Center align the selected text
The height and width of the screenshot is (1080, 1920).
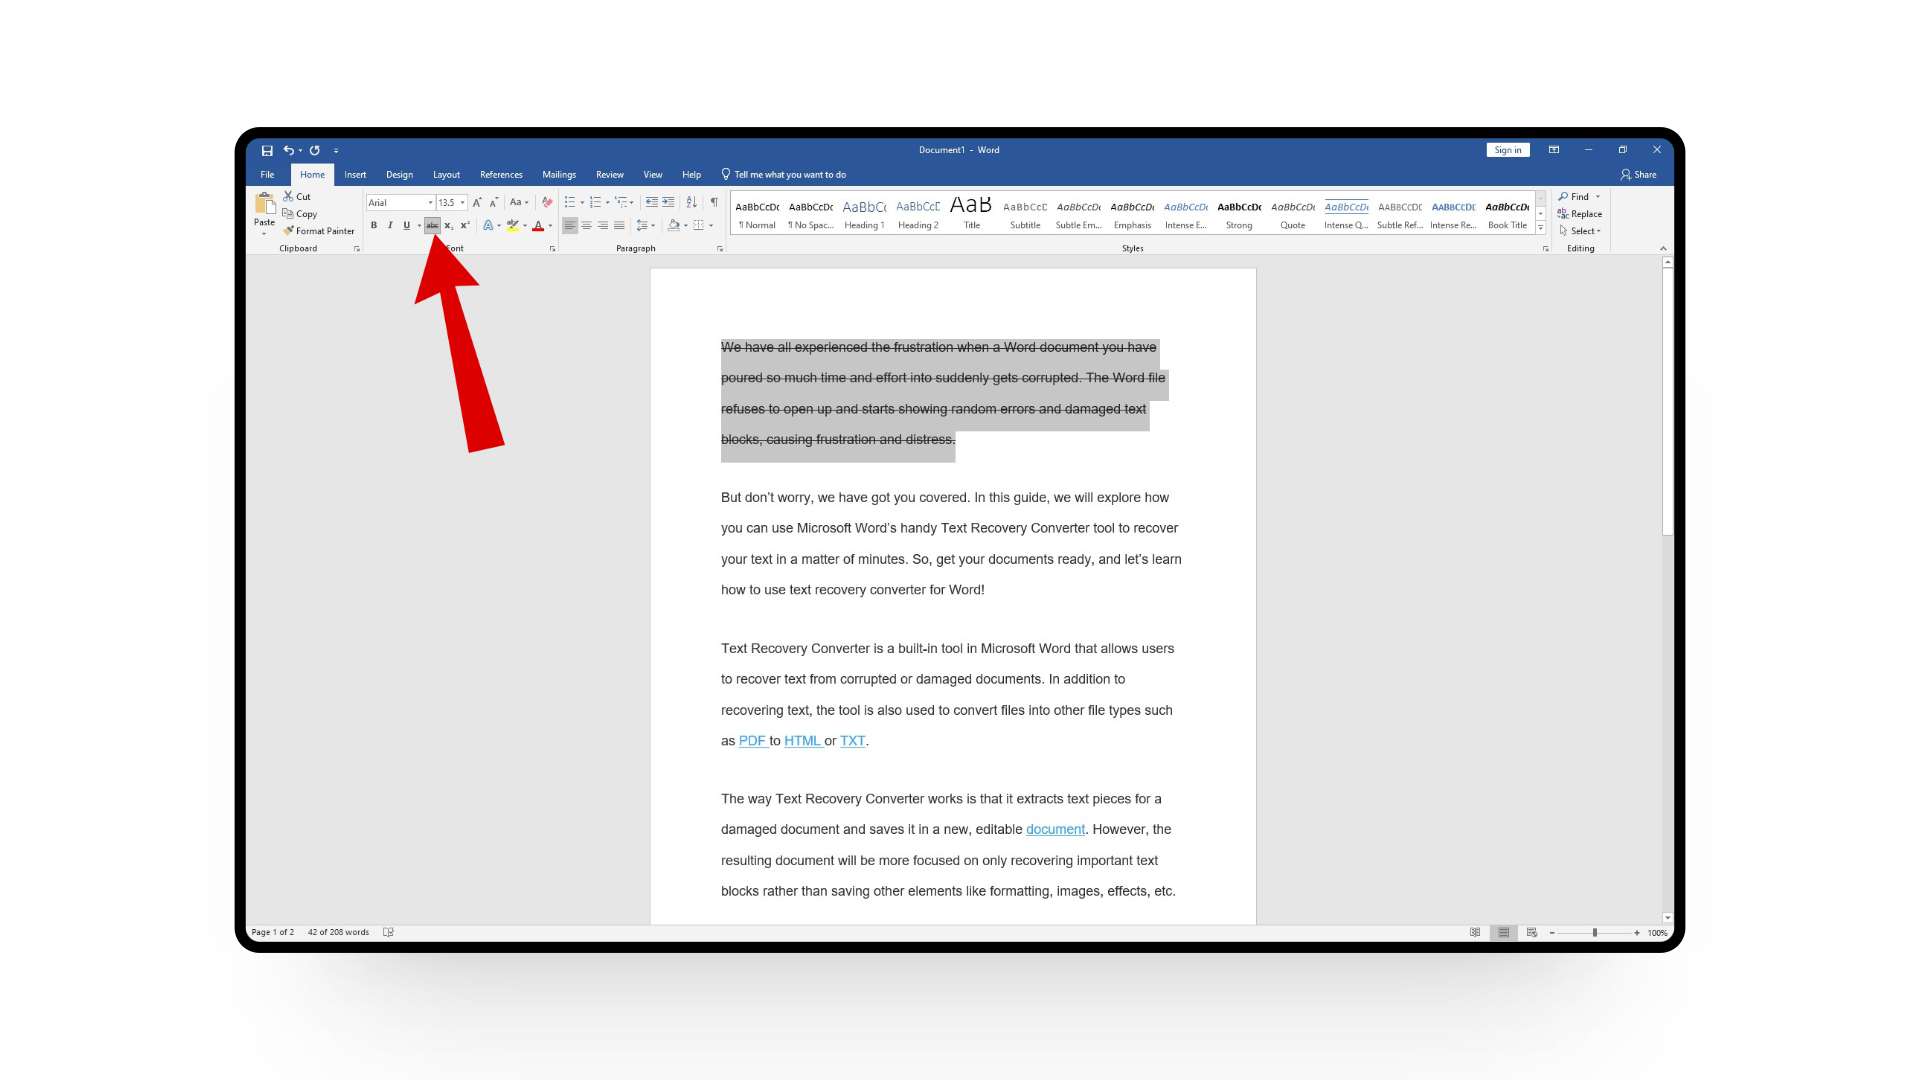[x=586, y=226]
